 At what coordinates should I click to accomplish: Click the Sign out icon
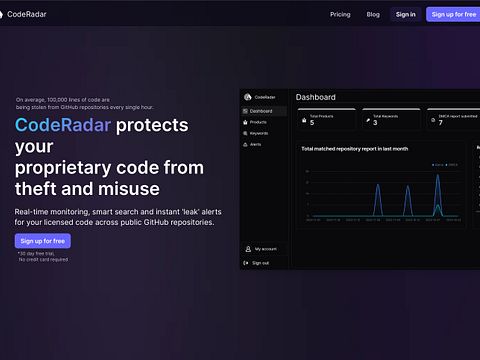coord(246,263)
